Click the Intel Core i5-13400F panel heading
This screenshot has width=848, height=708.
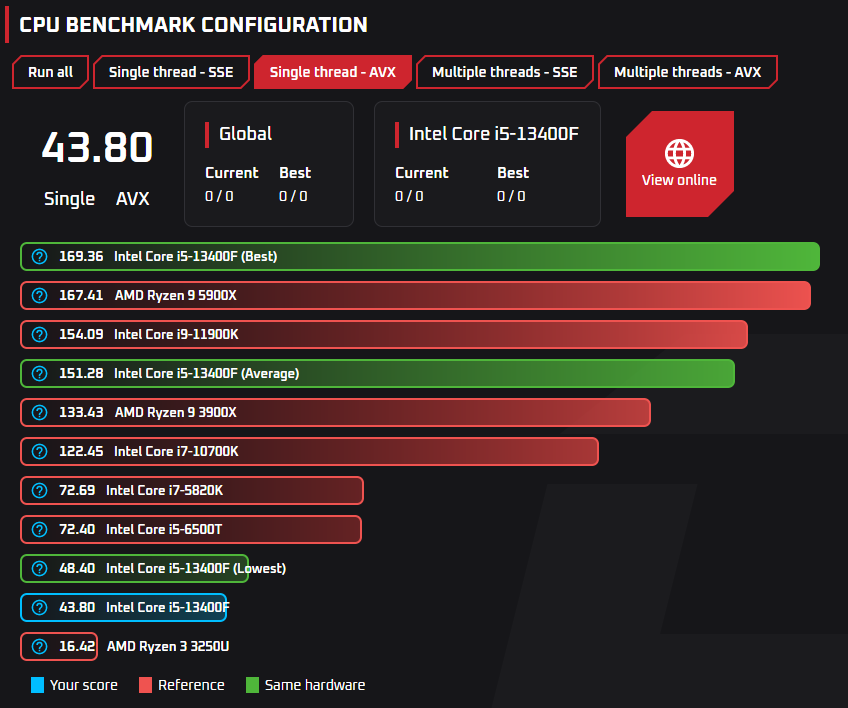[x=494, y=134]
